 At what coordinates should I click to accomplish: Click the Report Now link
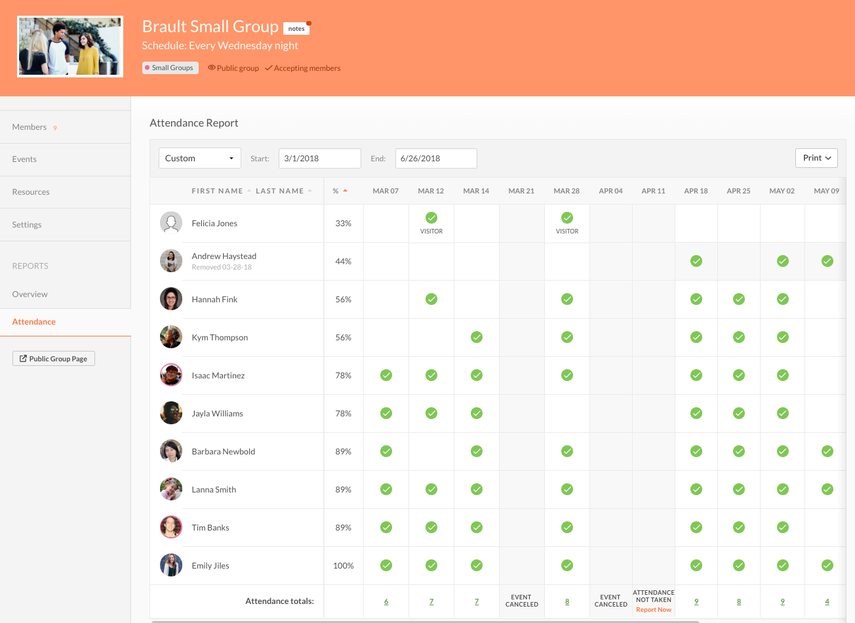tap(653, 609)
